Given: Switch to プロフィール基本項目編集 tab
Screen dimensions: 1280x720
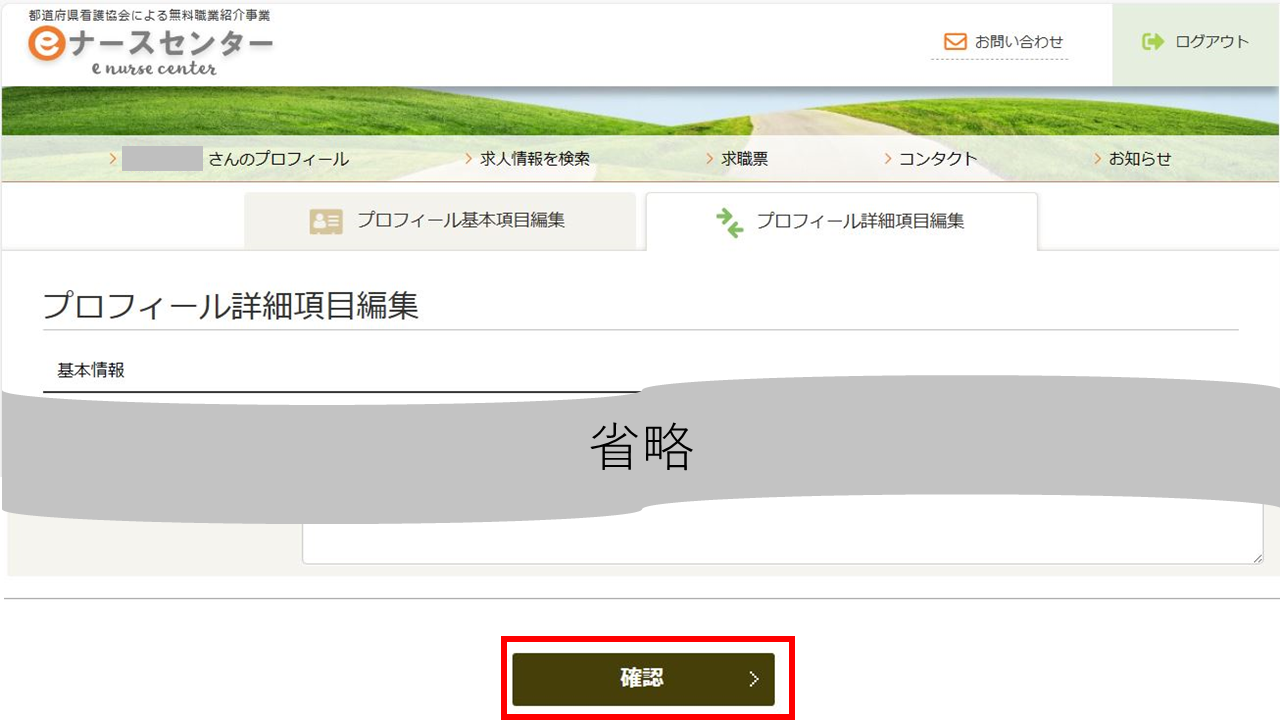Looking at the screenshot, I should (440, 221).
